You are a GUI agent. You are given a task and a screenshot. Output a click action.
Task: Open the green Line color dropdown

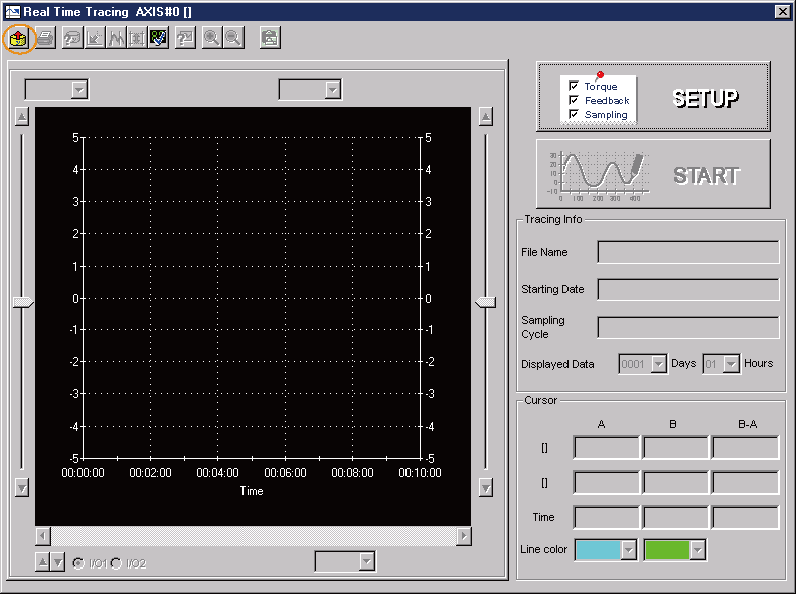[698, 549]
